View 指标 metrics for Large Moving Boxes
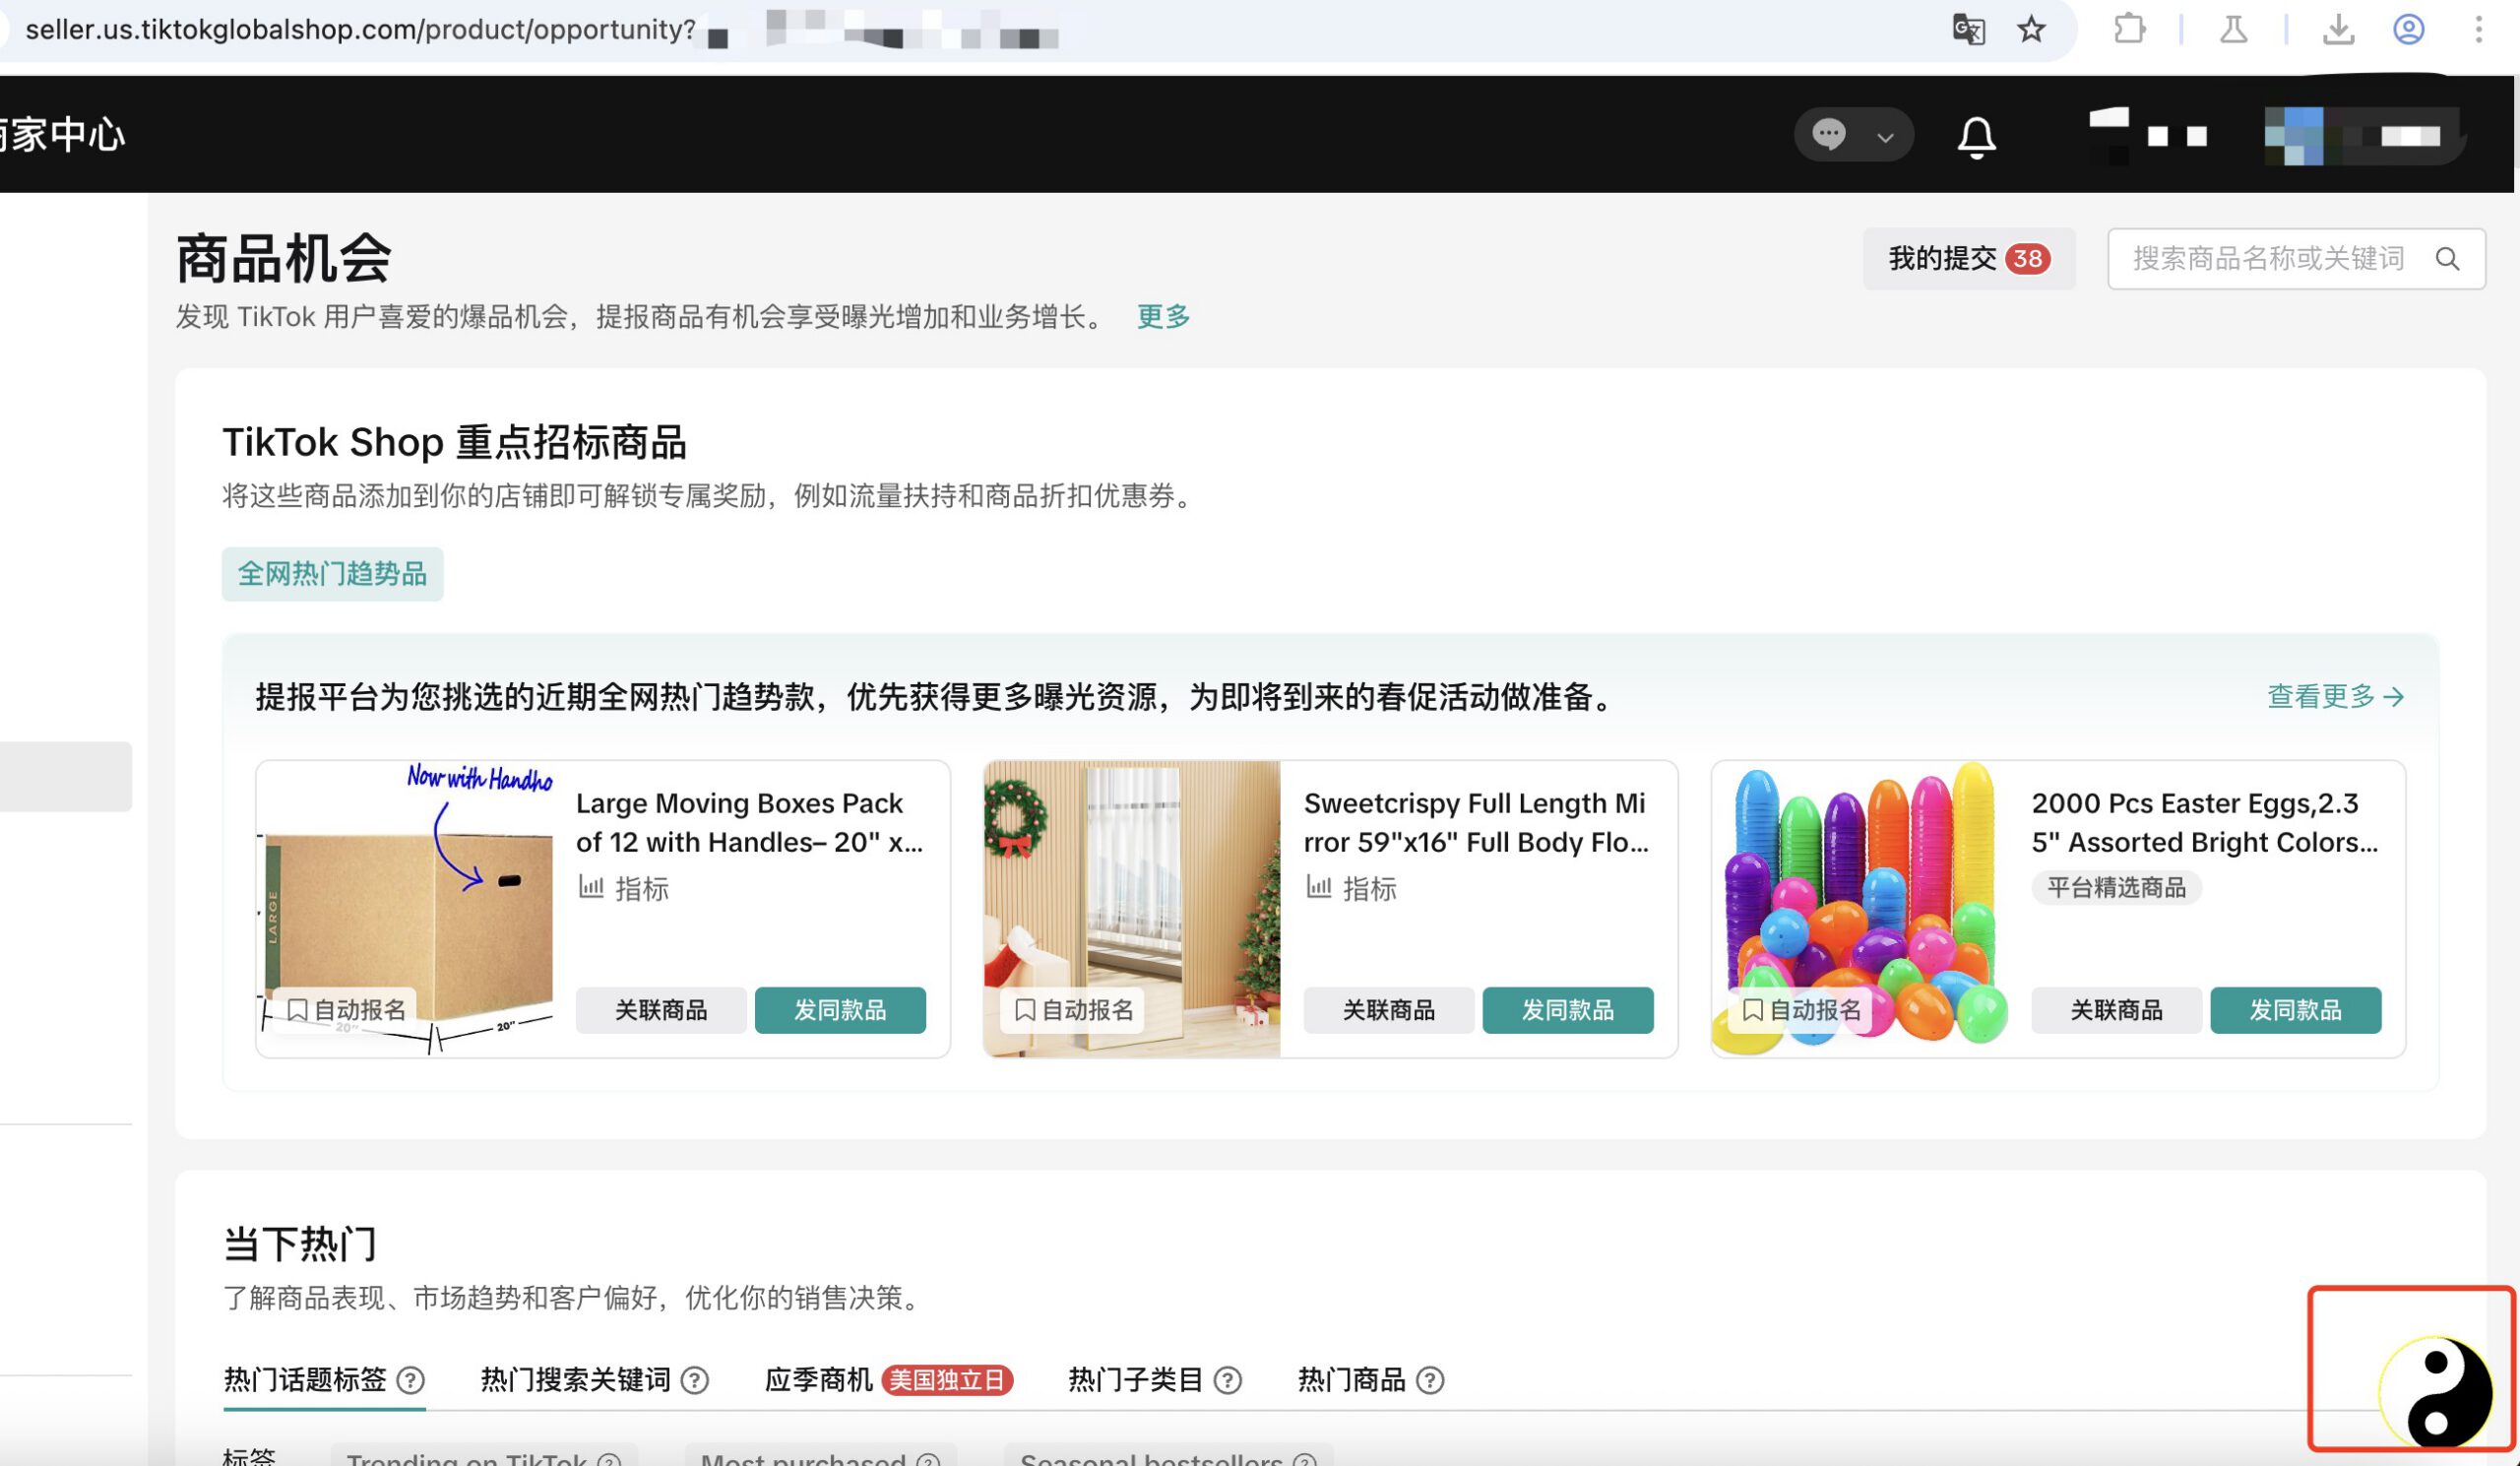The image size is (2520, 1466). pos(623,888)
